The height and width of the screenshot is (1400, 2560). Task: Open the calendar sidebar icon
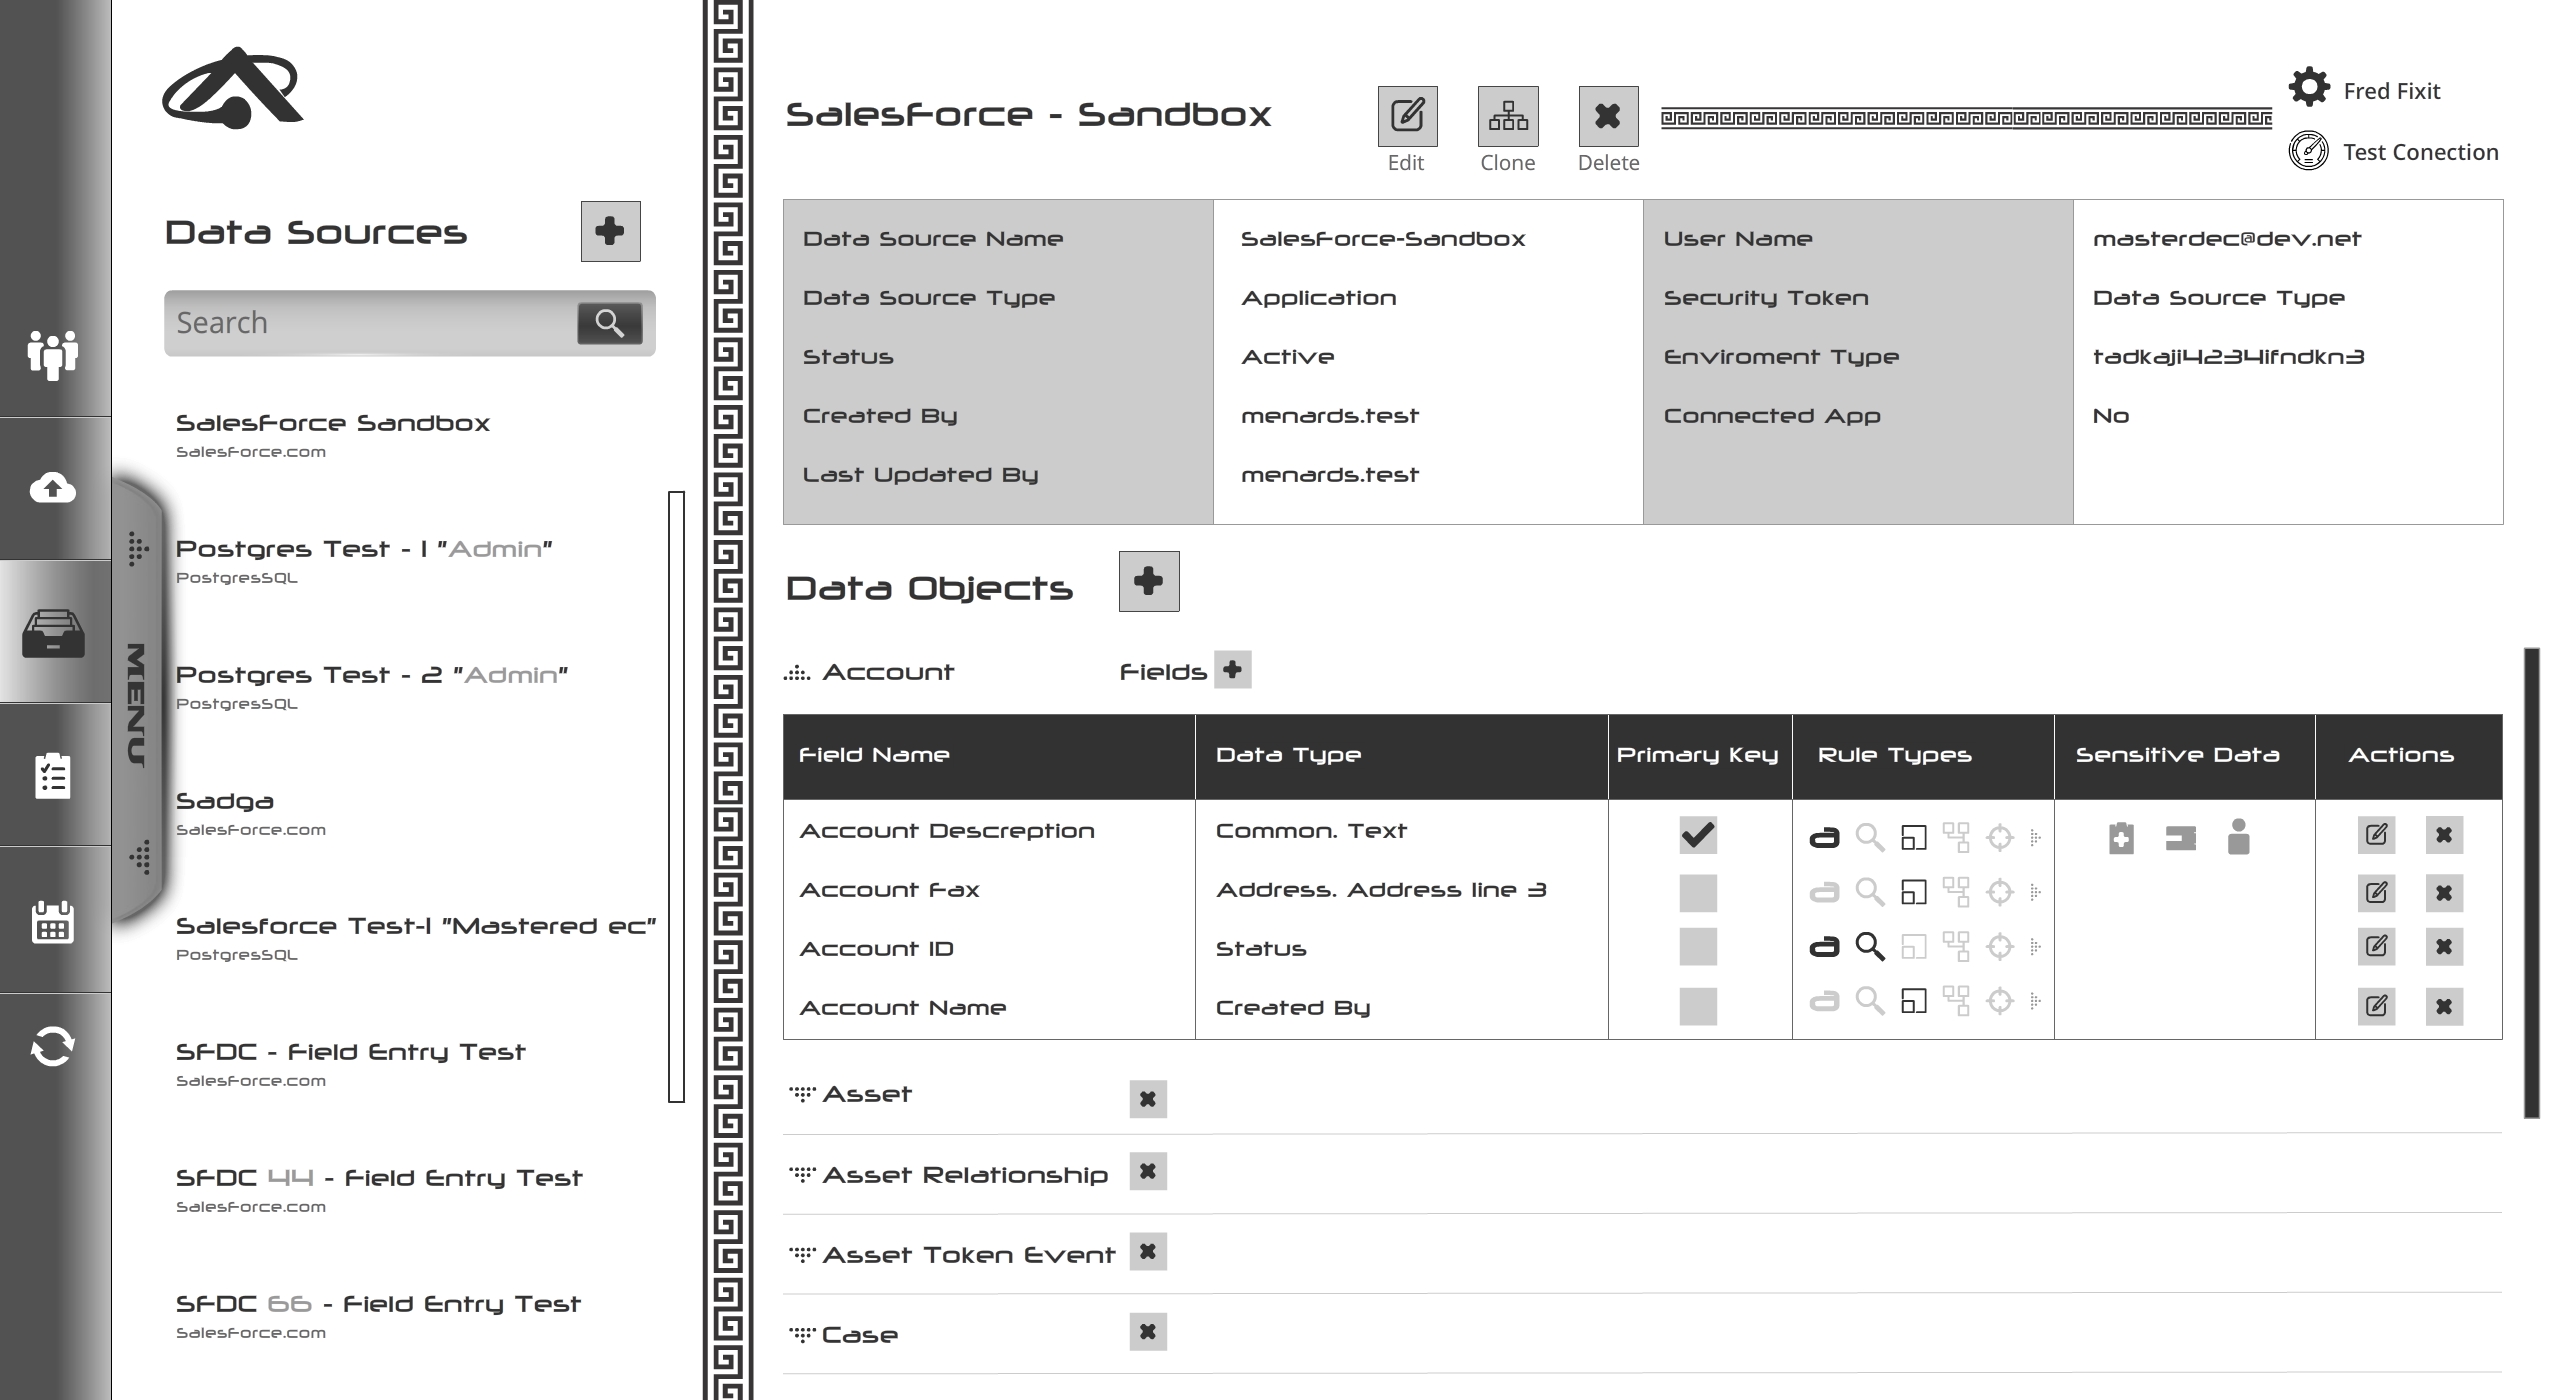coord(53,922)
